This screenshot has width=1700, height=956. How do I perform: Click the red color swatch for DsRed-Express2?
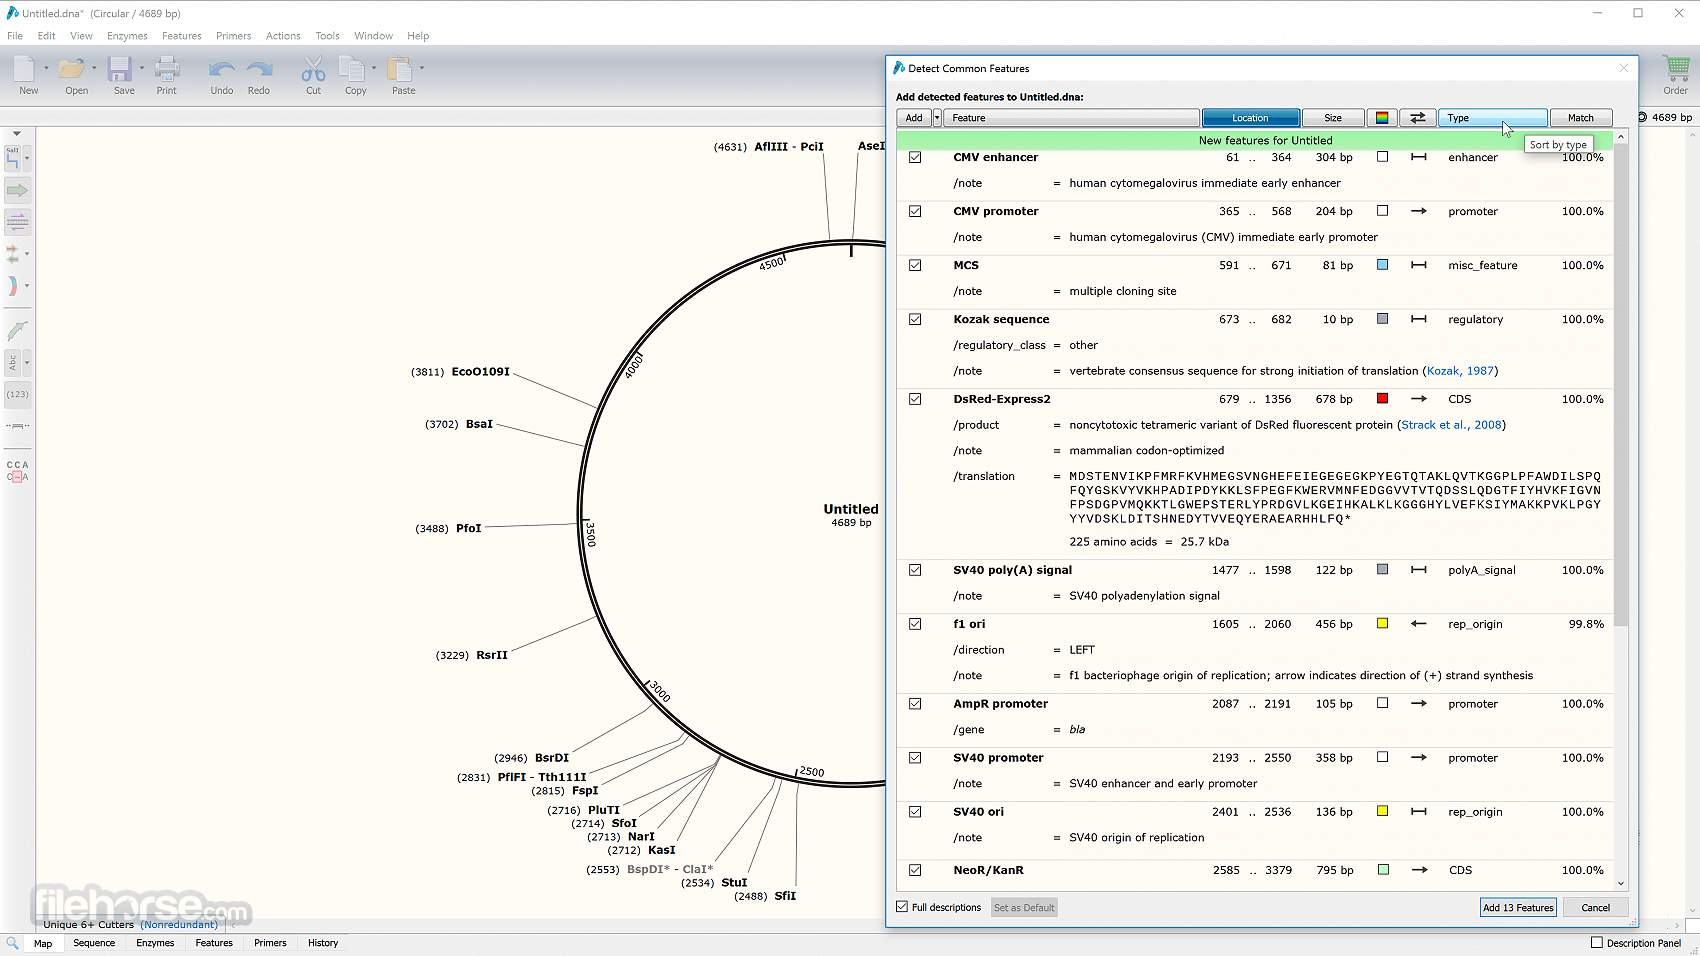[x=1382, y=399]
